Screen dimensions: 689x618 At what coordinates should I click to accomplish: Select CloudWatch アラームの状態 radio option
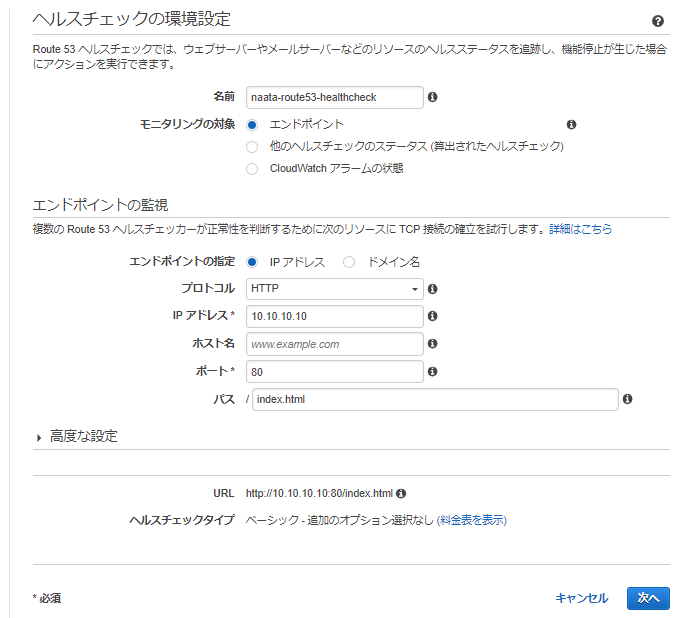(x=252, y=169)
